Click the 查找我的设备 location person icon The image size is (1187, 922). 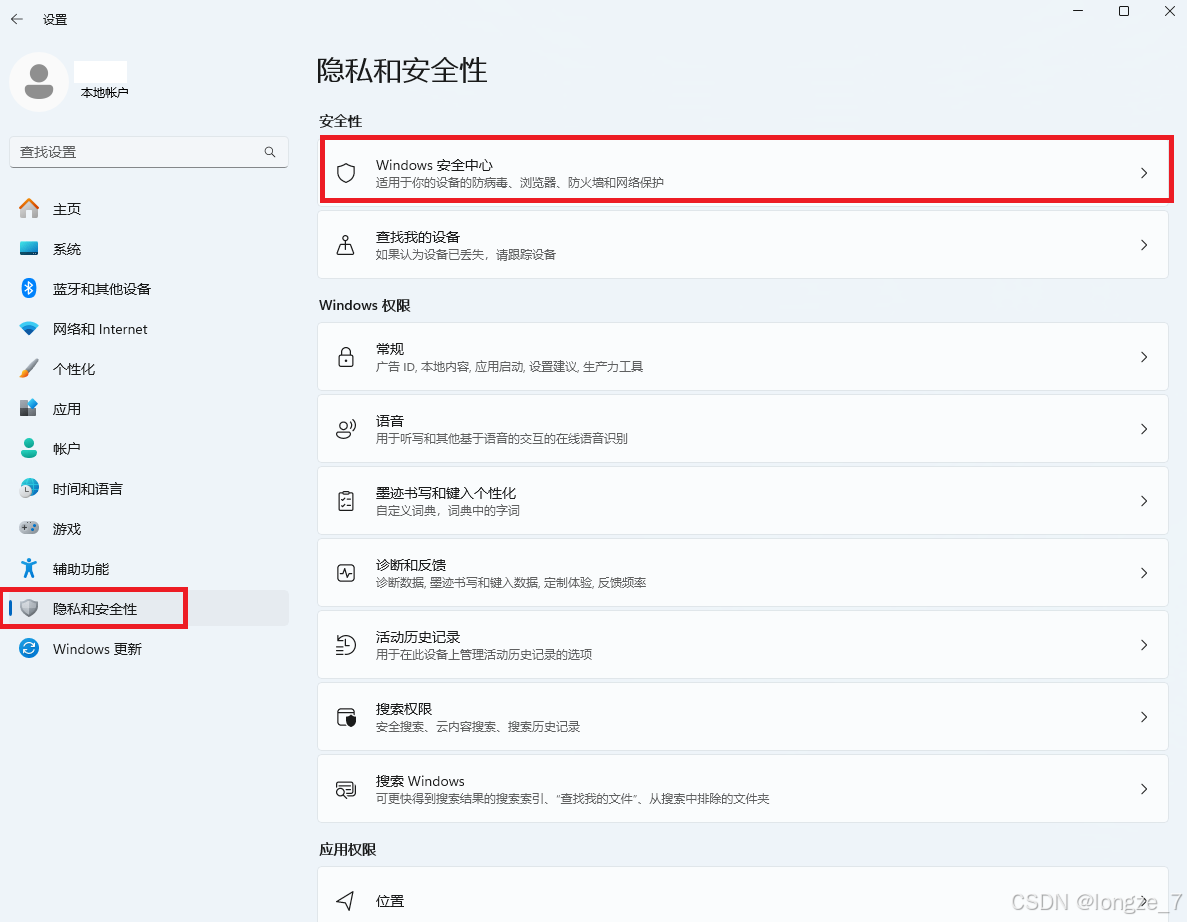[x=346, y=245]
